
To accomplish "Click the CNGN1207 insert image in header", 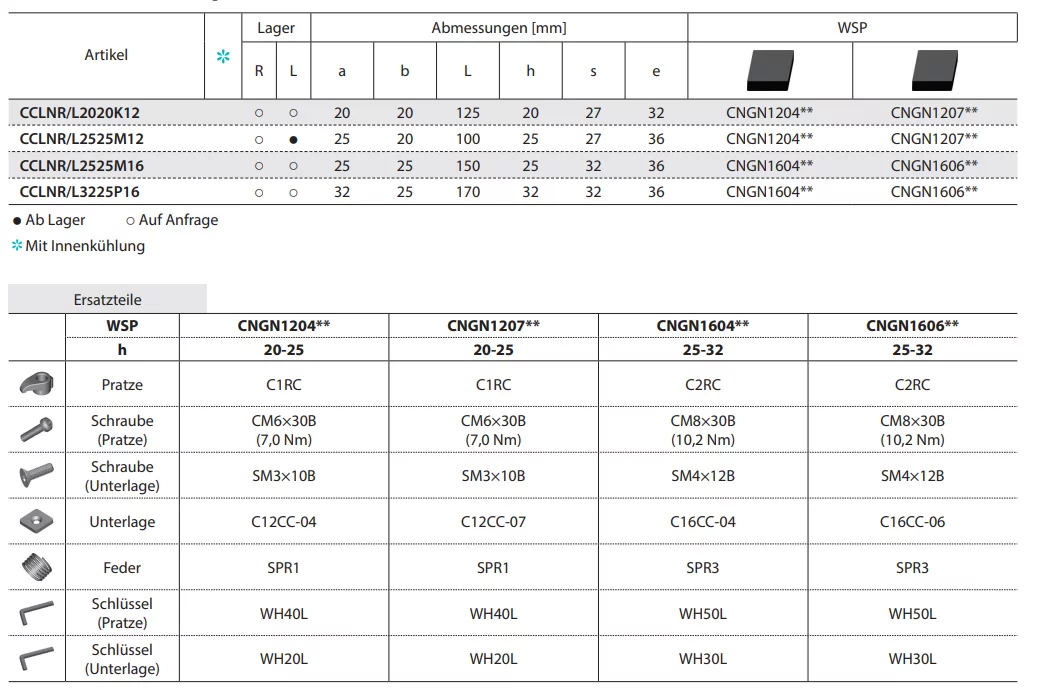I will [934, 70].
